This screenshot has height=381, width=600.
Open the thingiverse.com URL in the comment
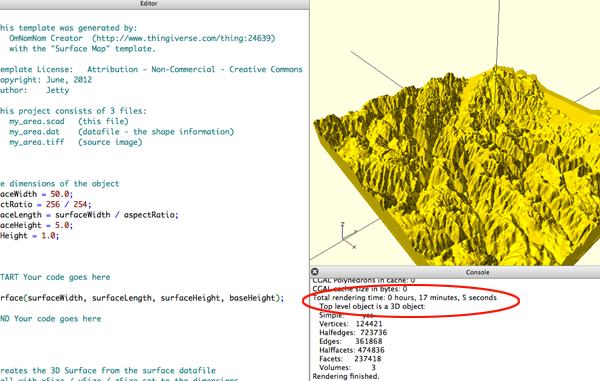(x=183, y=38)
